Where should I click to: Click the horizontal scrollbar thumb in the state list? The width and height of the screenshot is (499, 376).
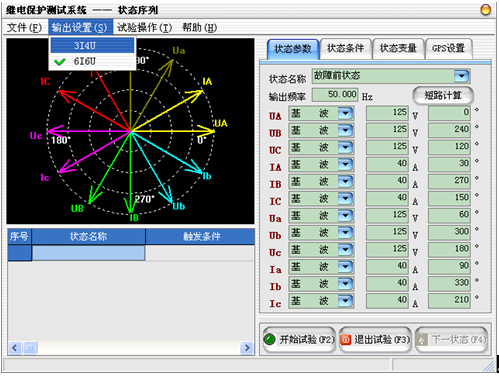coord(30,348)
